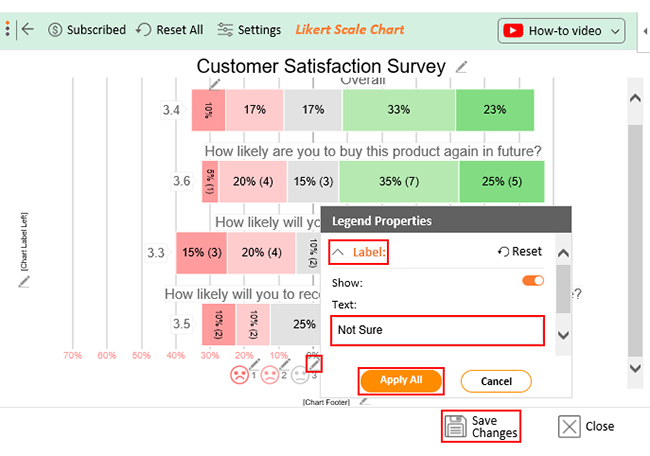Collapse the Label section chevron
The height and width of the screenshot is (456, 650).
(x=338, y=252)
